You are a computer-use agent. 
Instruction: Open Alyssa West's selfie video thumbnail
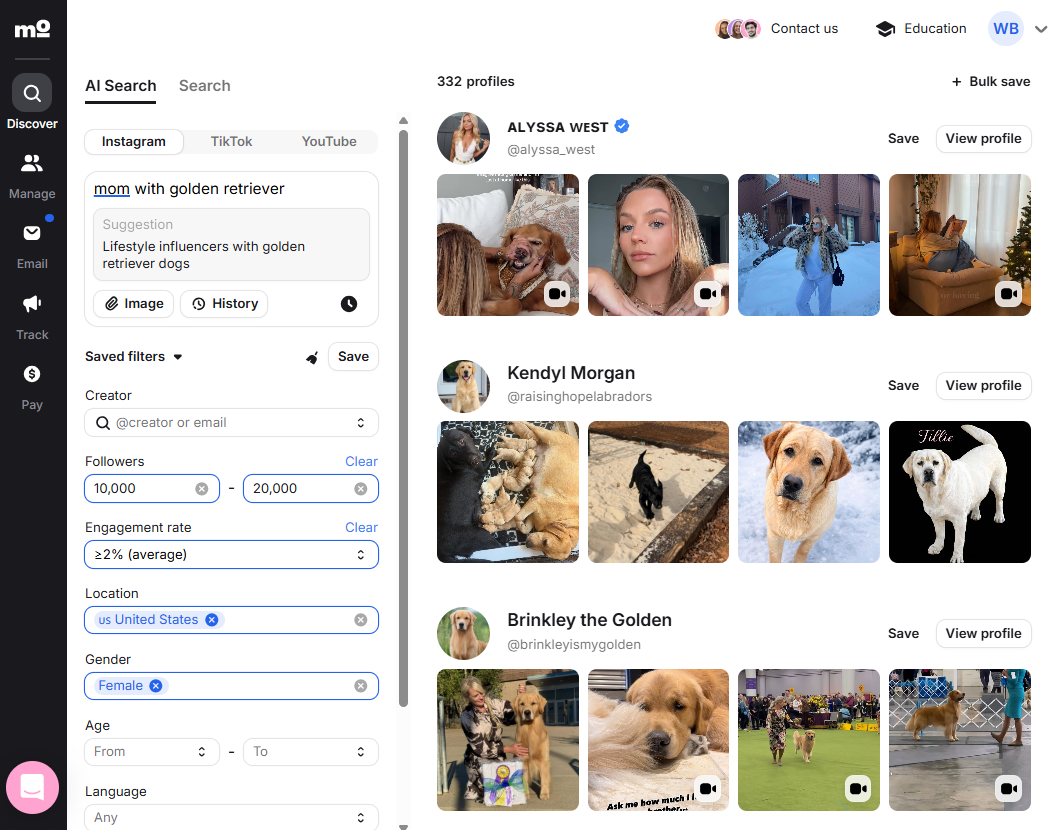(658, 245)
